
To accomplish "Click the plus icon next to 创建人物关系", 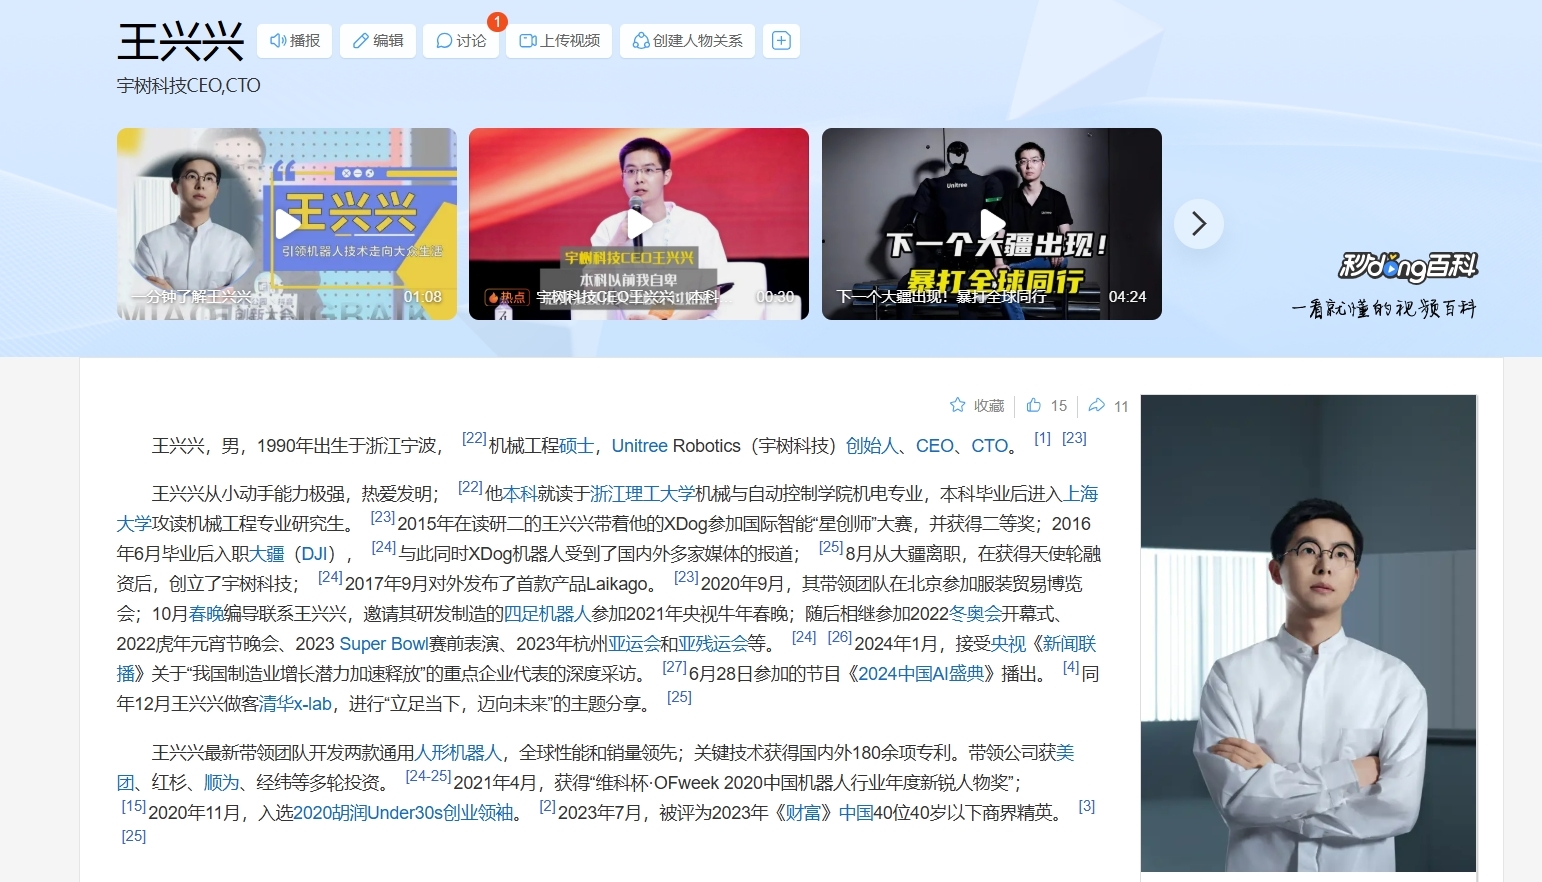I will point(781,41).
